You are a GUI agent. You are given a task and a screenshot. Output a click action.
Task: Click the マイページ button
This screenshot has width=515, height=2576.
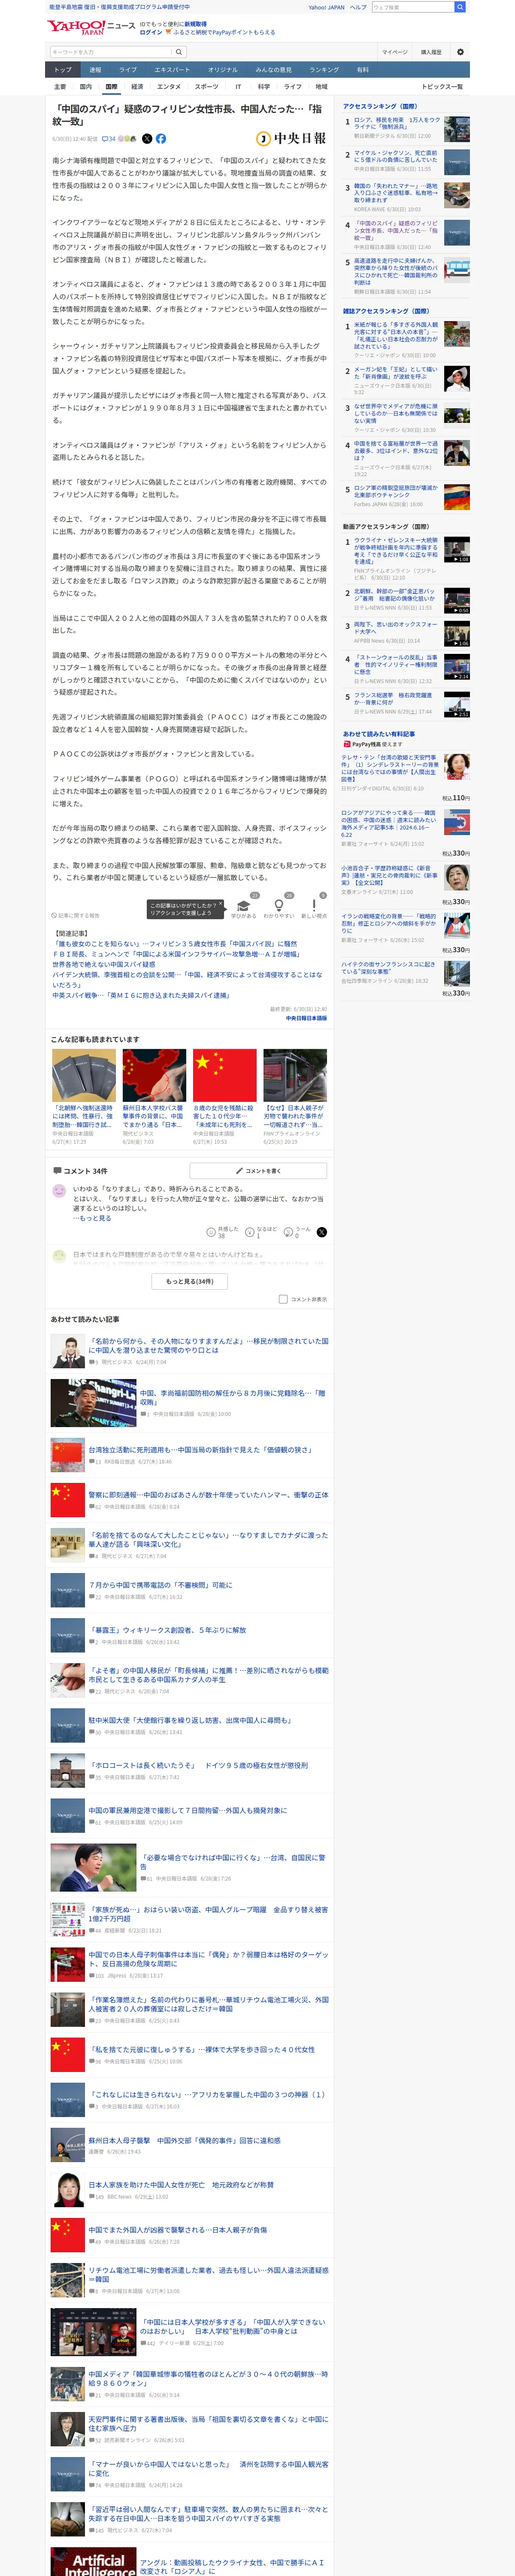pos(395,52)
